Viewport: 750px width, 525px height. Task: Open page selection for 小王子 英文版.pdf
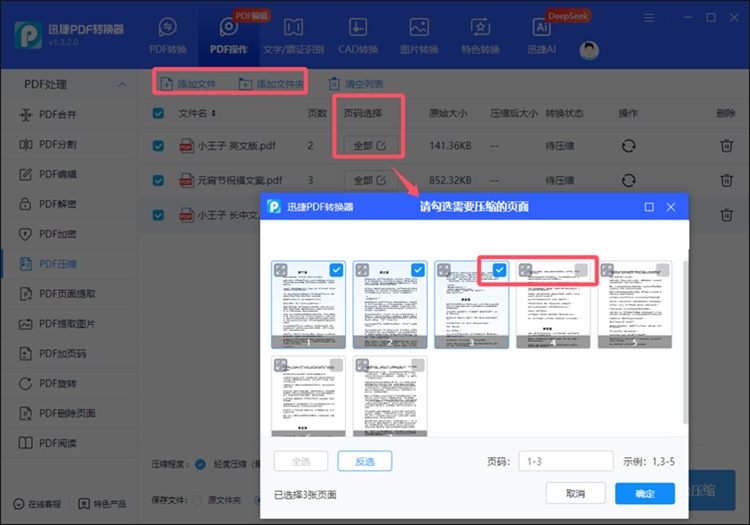pos(370,145)
